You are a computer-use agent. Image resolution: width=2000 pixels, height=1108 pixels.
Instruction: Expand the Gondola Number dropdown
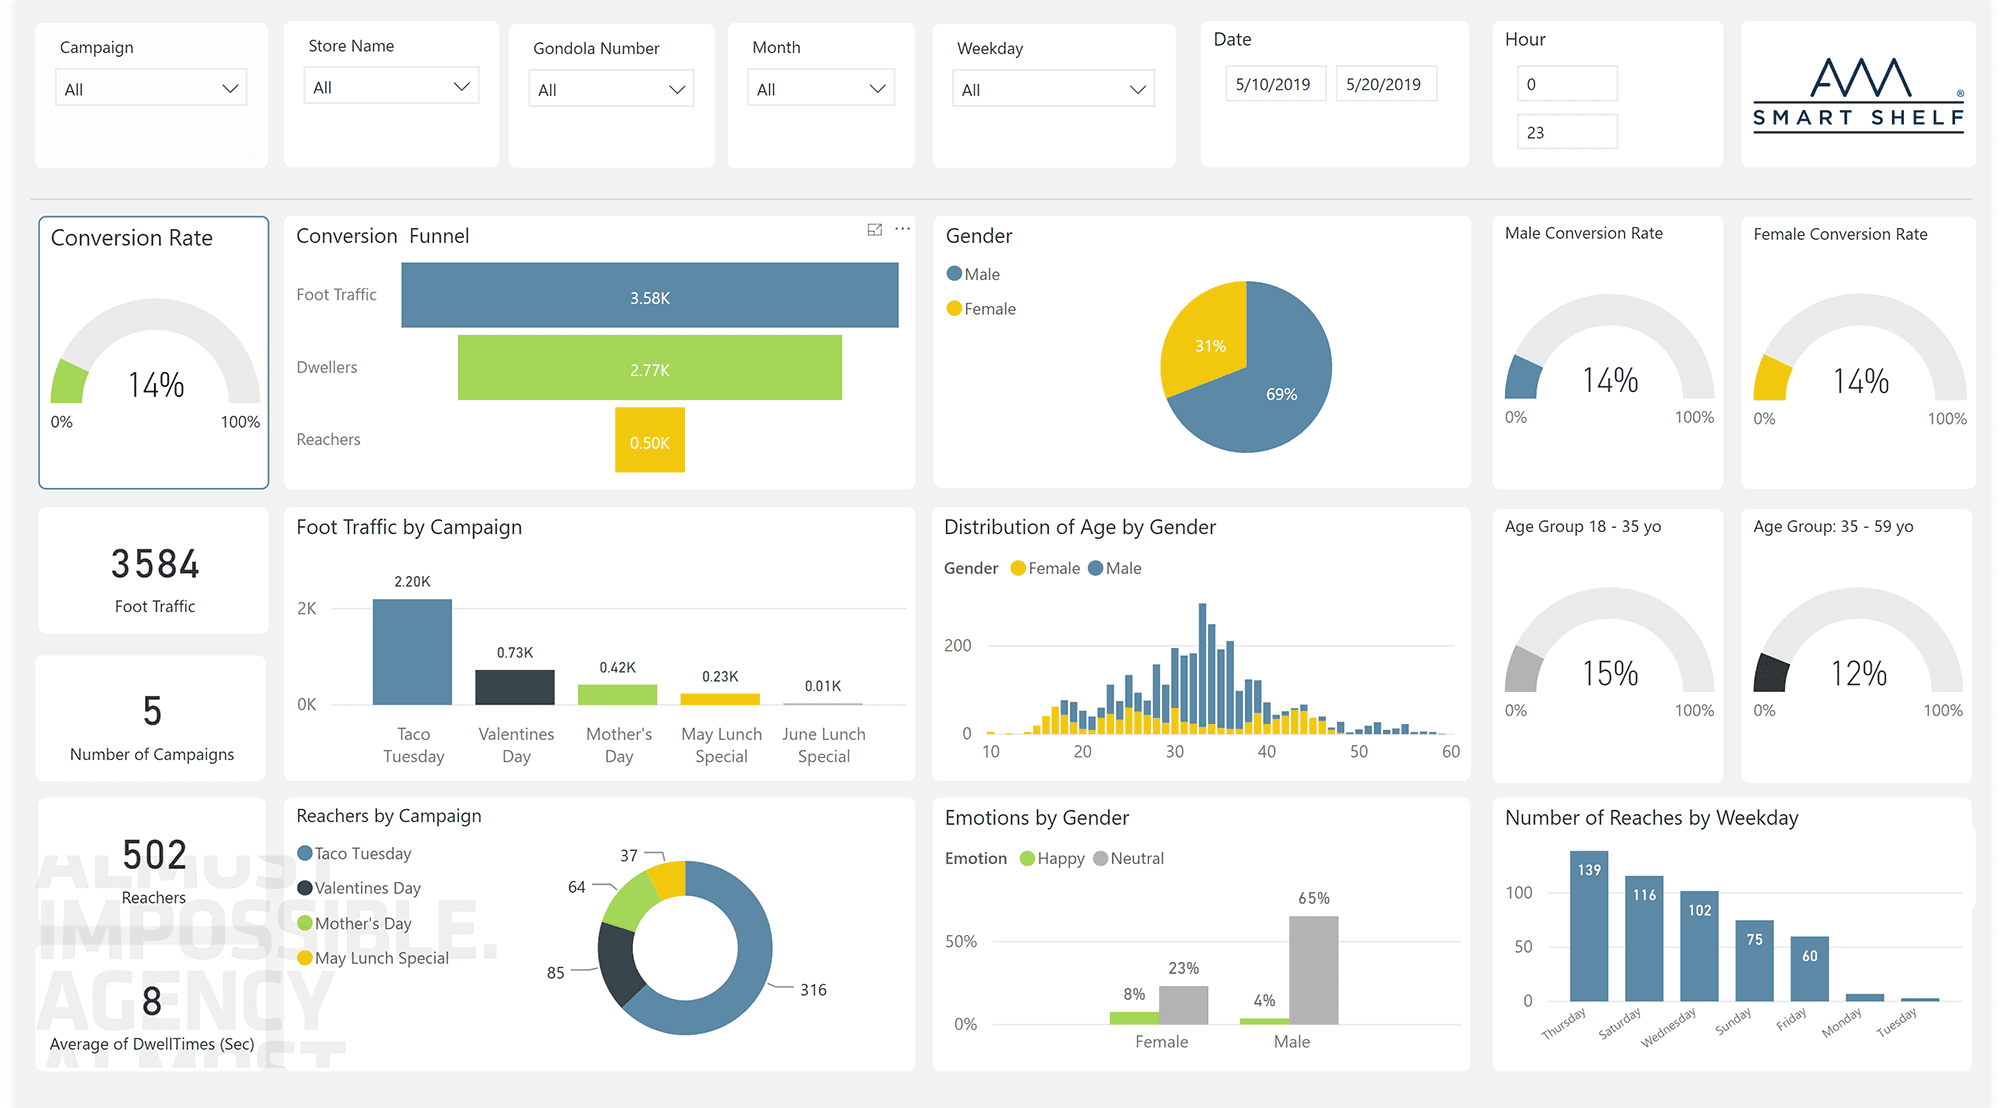676,88
